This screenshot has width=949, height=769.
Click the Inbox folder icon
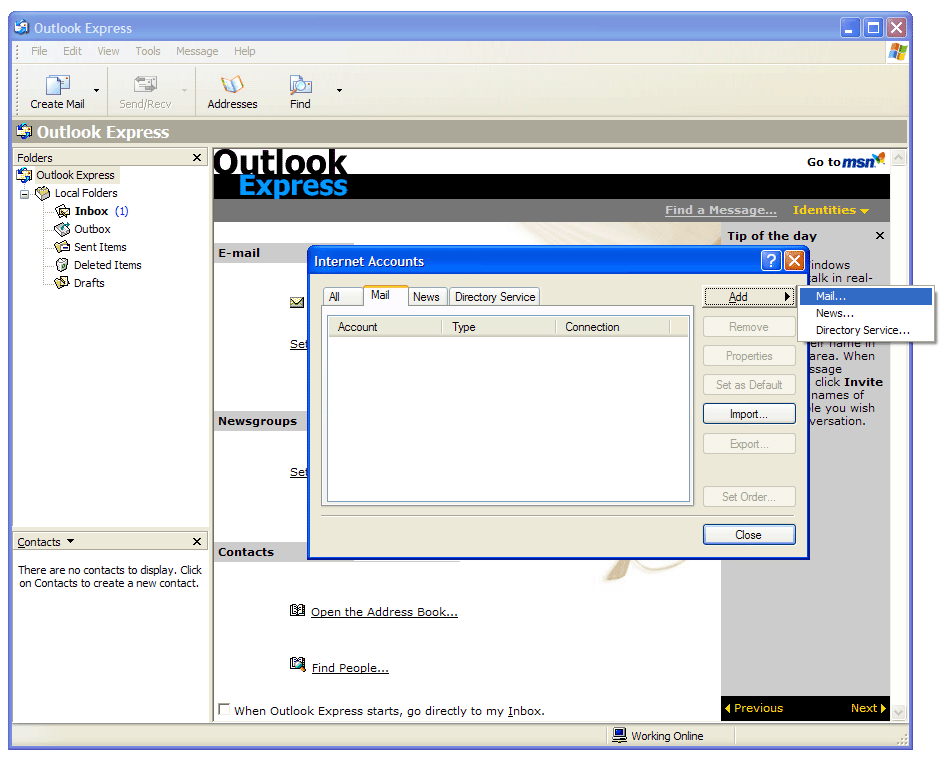point(62,211)
